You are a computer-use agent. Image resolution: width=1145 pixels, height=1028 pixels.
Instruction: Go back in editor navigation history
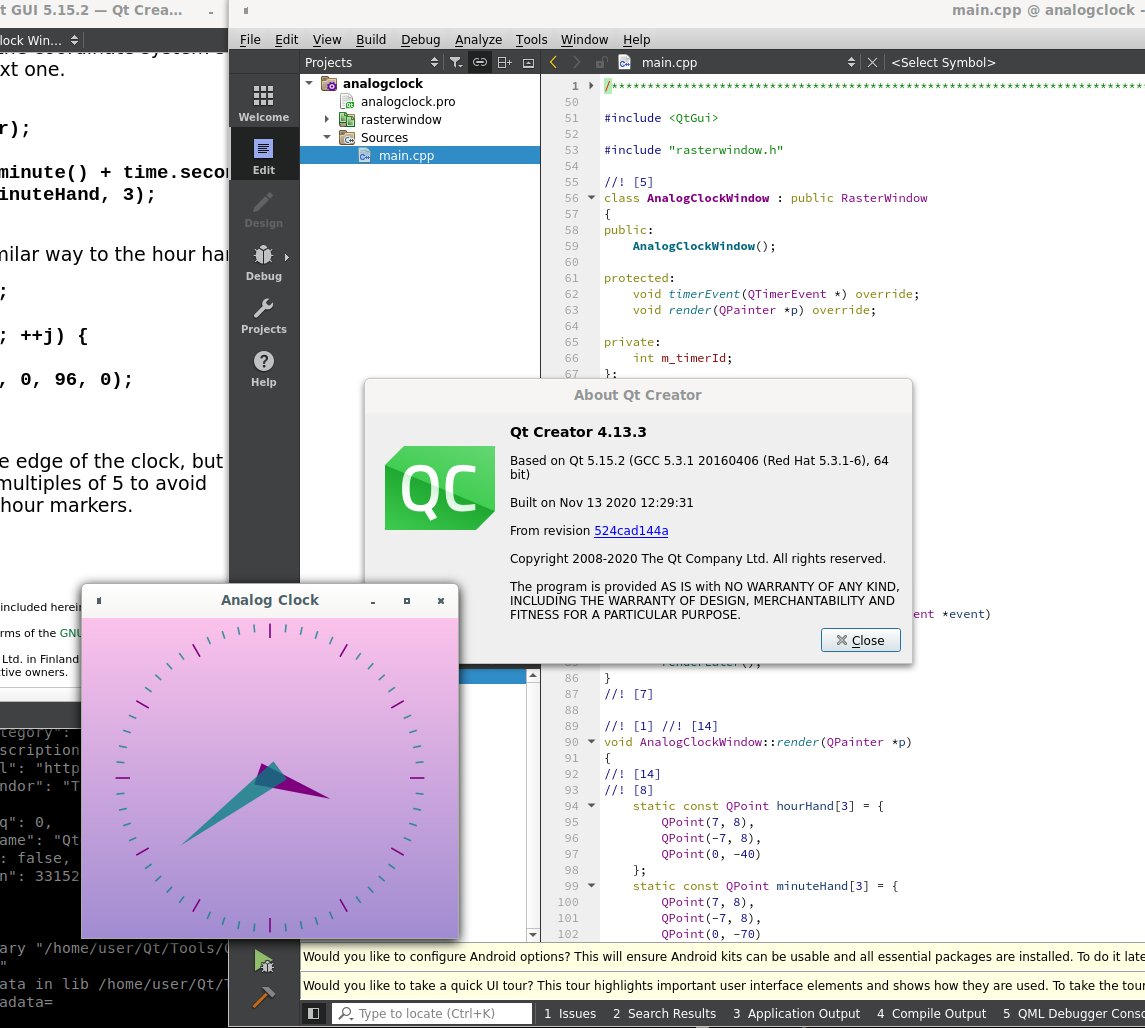click(x=554, y=63)
